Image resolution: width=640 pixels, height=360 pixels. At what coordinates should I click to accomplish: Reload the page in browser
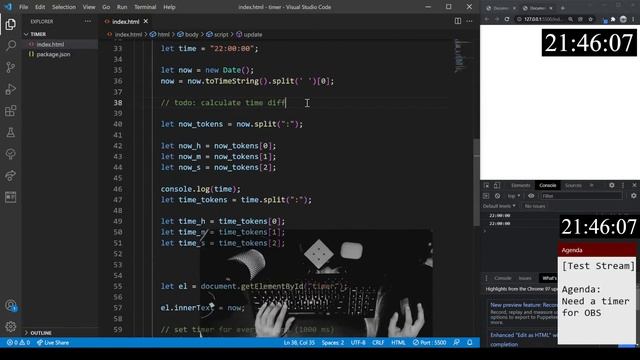[507, 19]
